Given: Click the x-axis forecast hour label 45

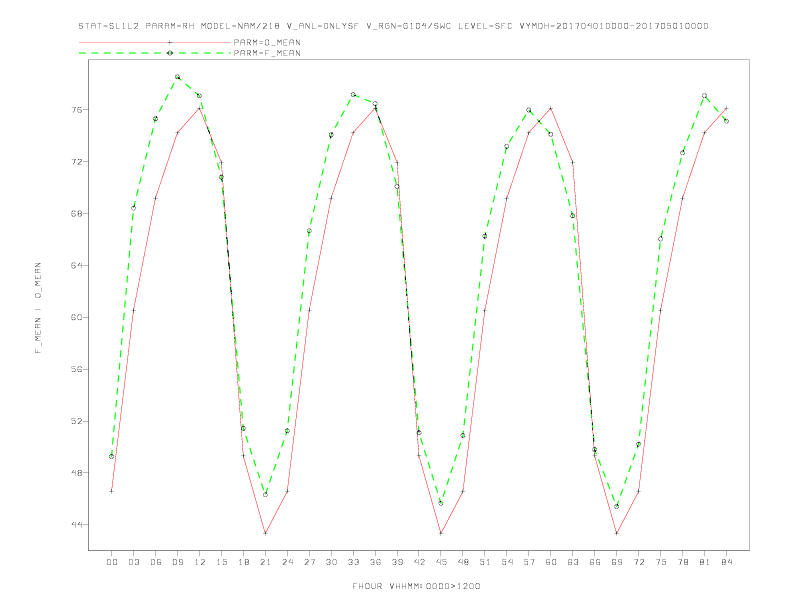Looking at the screenshot, I should pos(441,562).
